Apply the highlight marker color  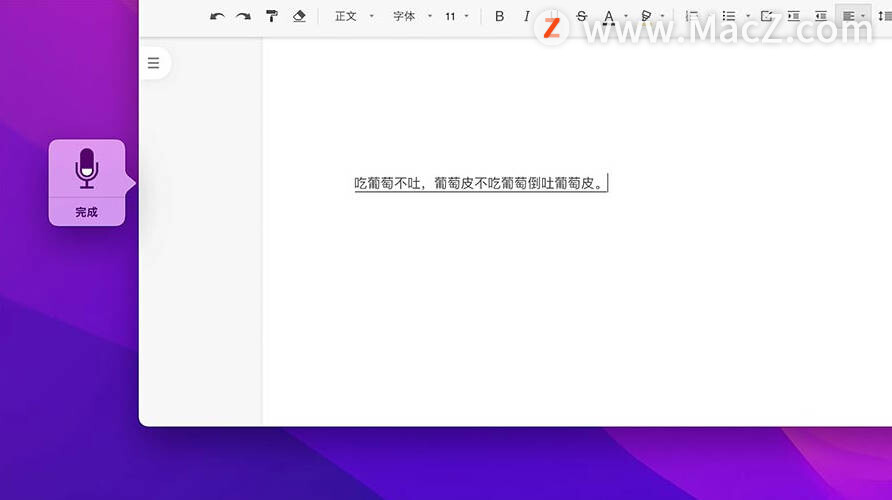coord(646,17)
